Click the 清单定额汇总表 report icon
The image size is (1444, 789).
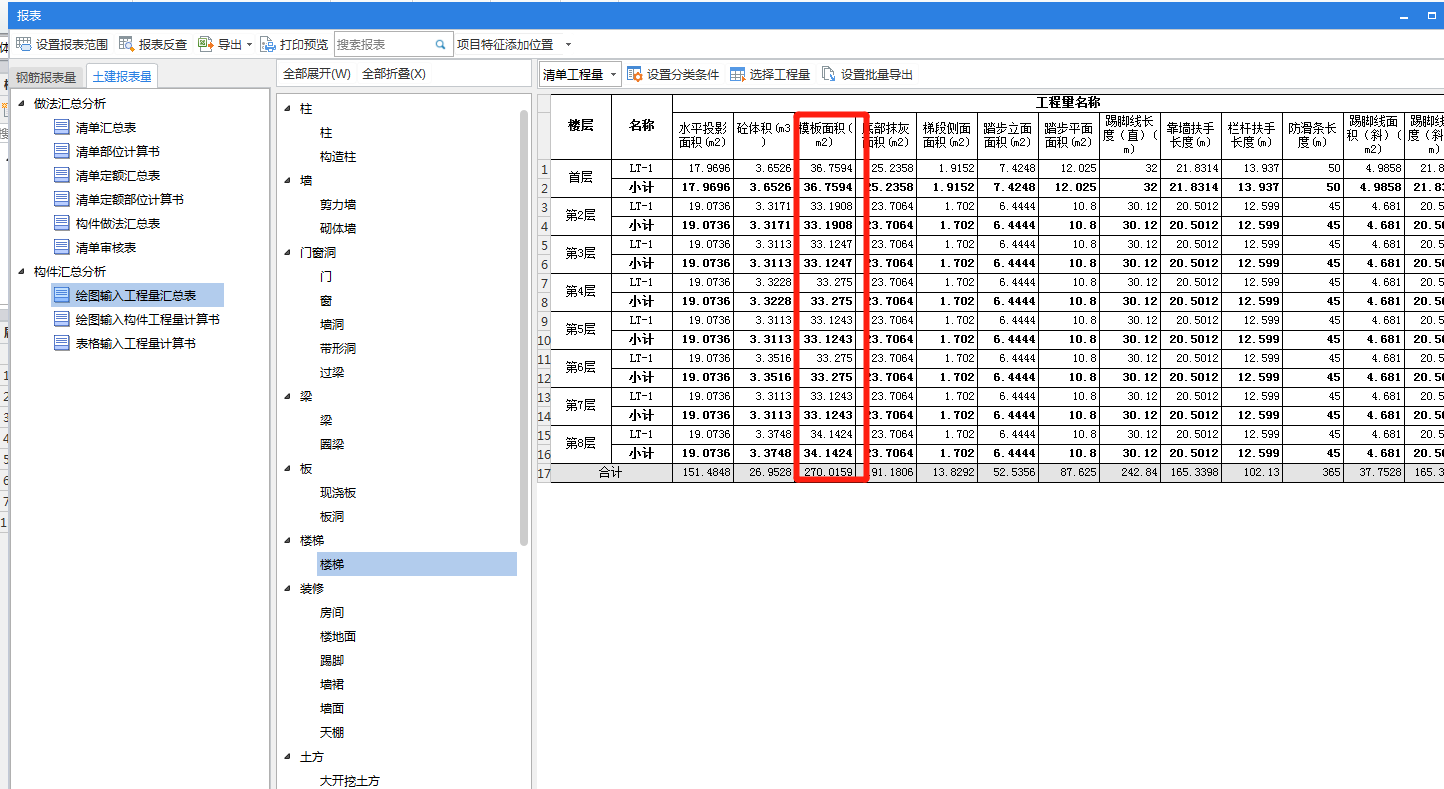pos(62,175)
